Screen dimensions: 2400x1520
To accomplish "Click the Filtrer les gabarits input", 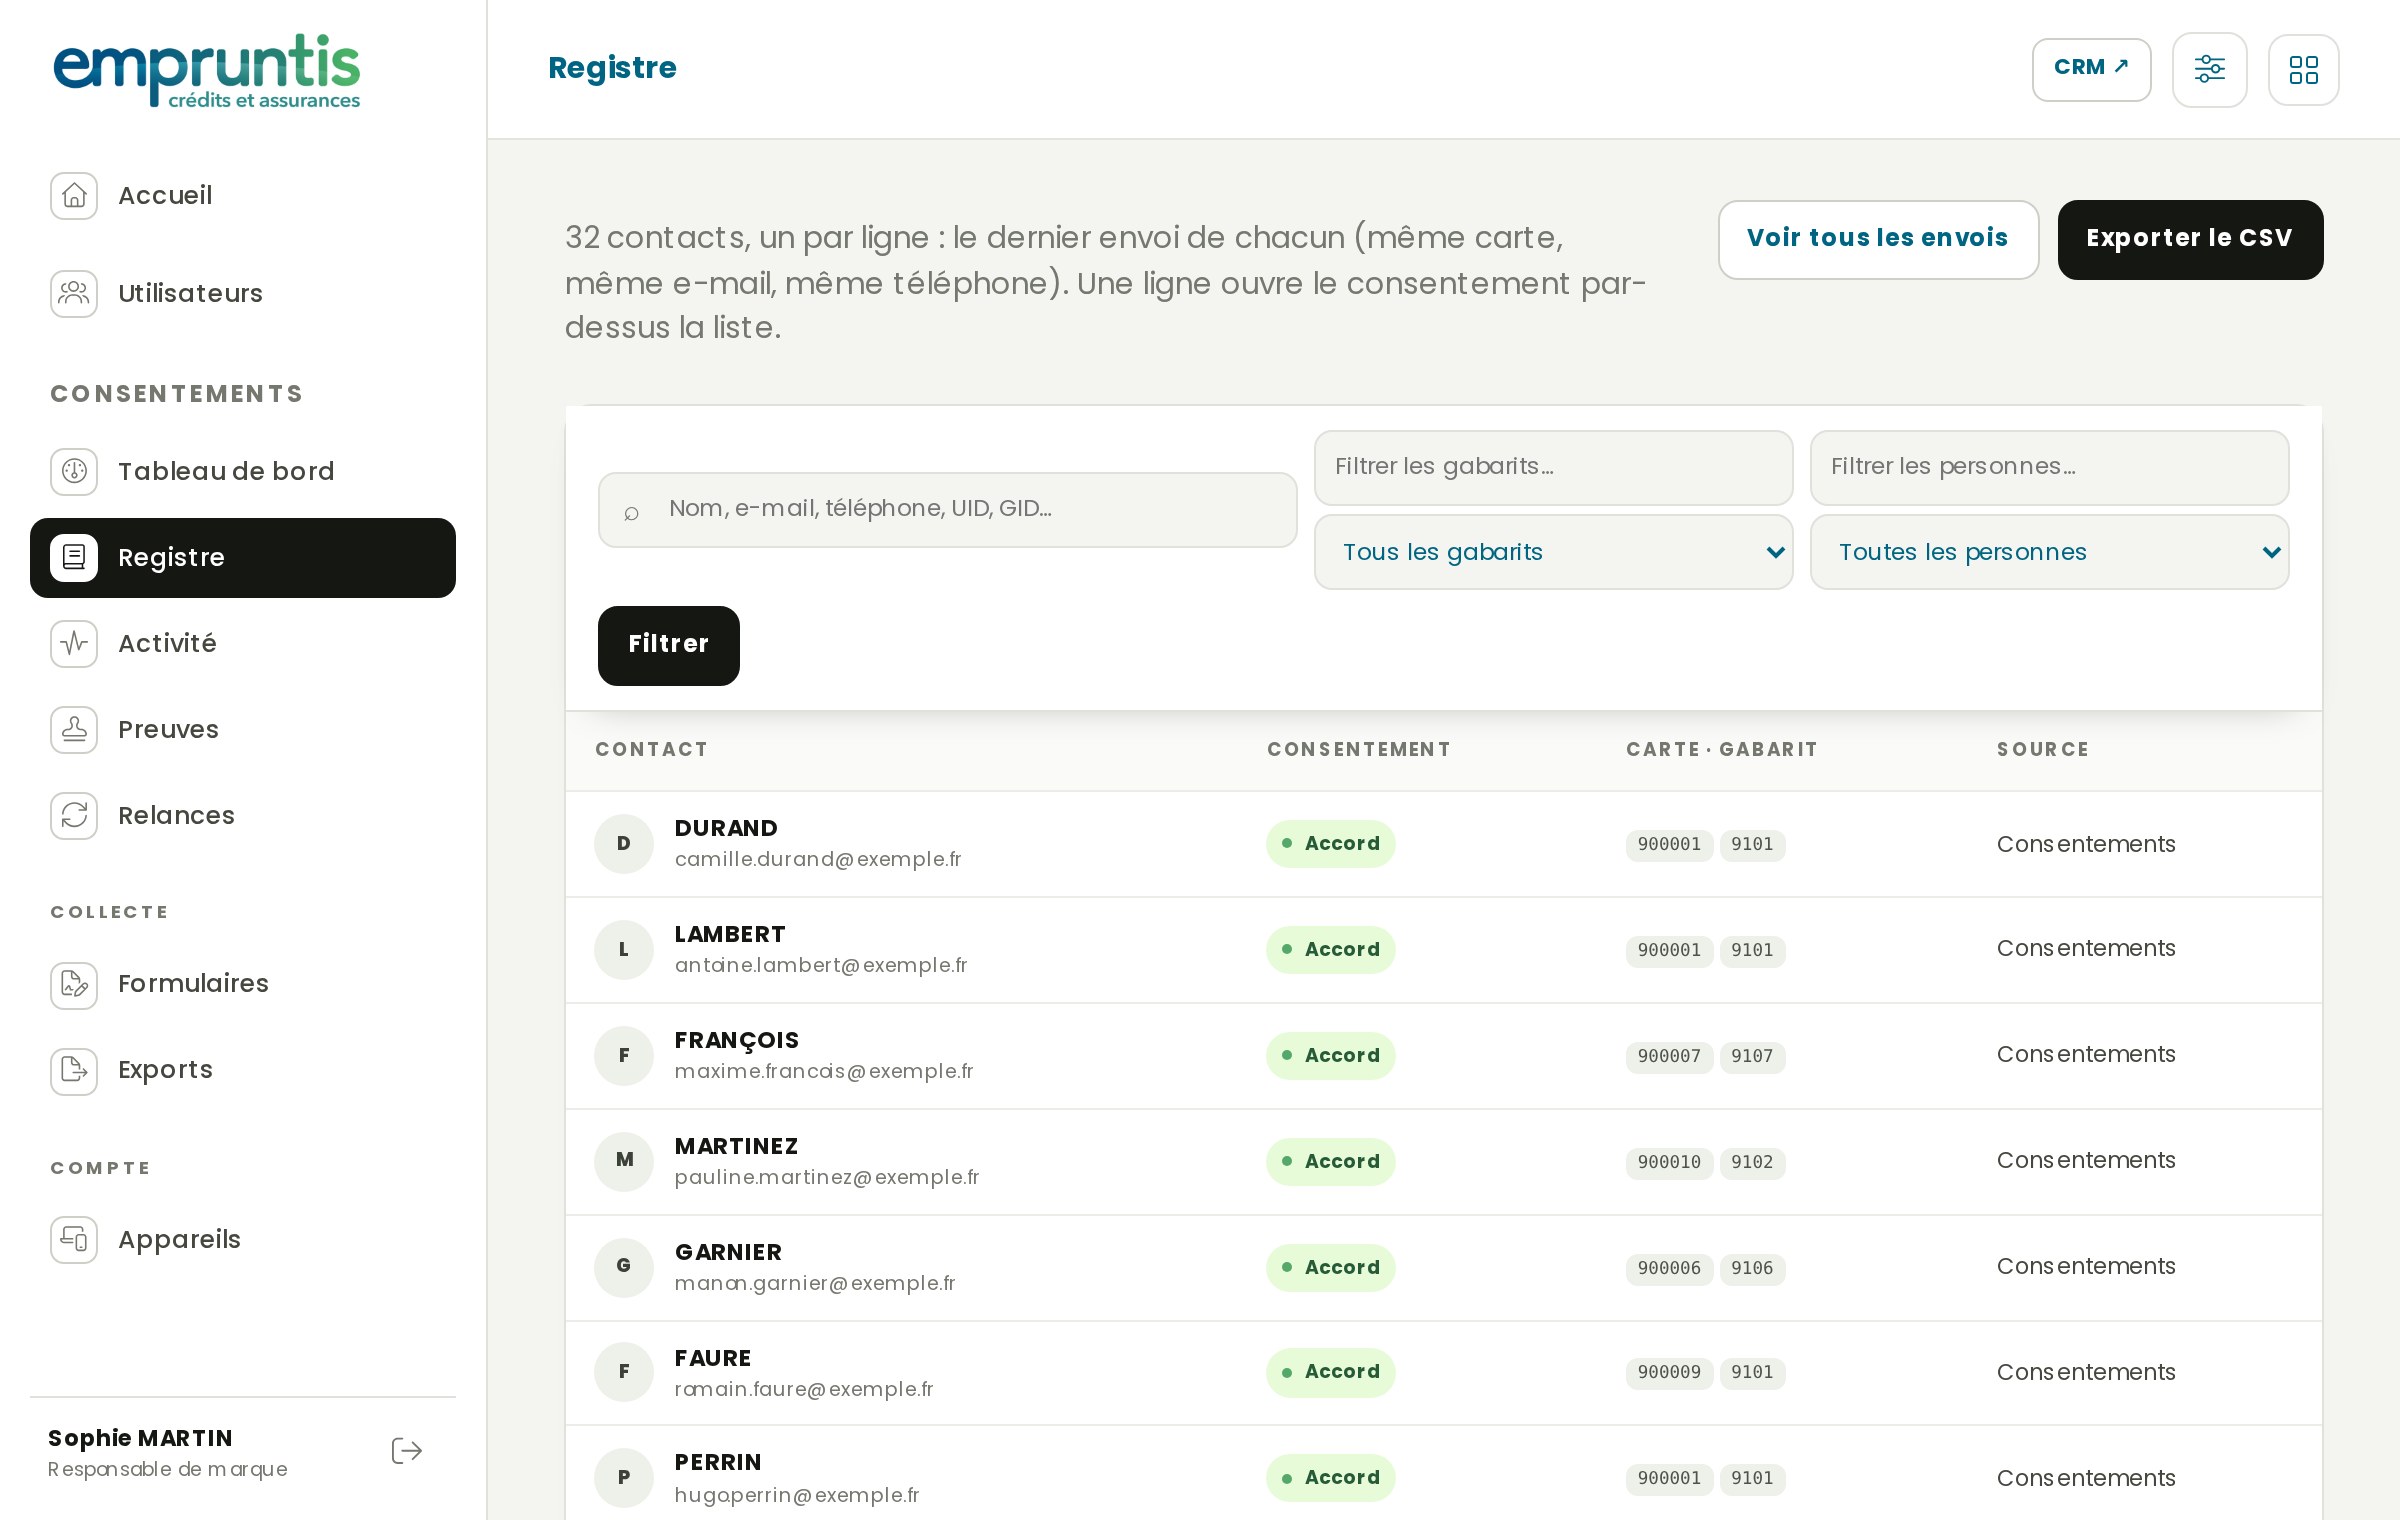I will coord(1554,468).
